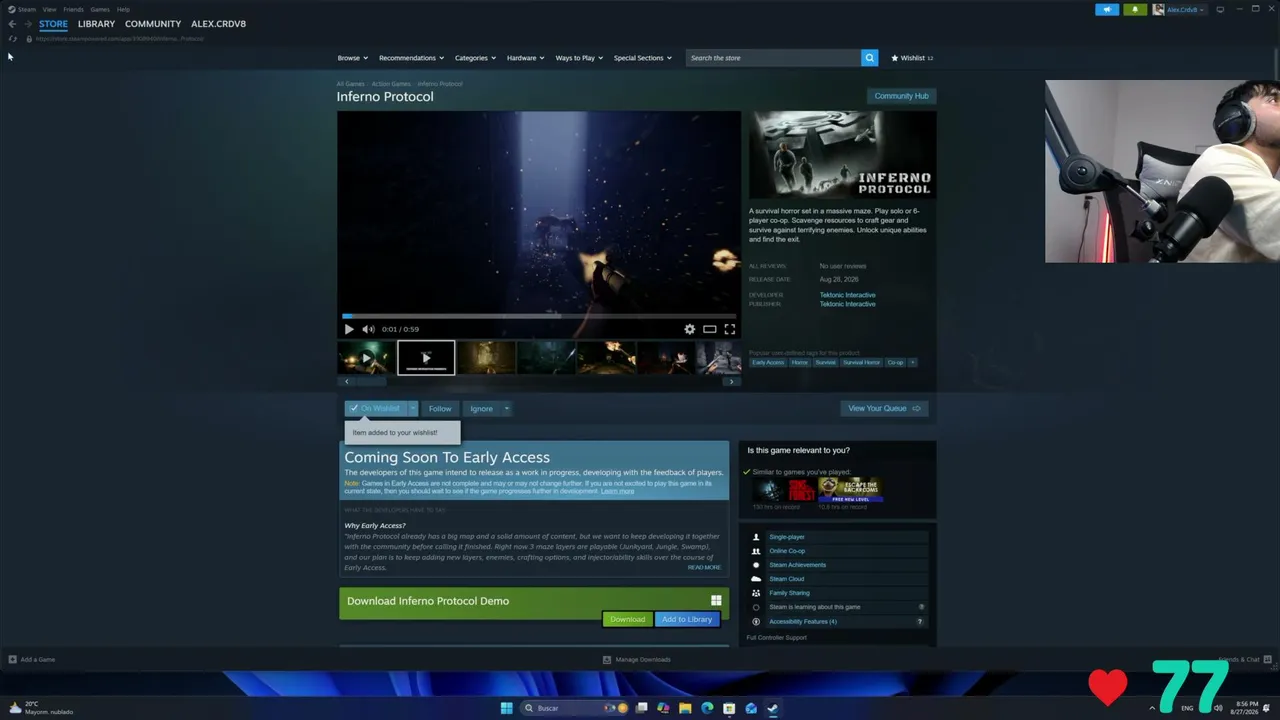Open the Online Co-op feature link
Image resolution: width=1280 pixels, height=720 pixels.
787,551
